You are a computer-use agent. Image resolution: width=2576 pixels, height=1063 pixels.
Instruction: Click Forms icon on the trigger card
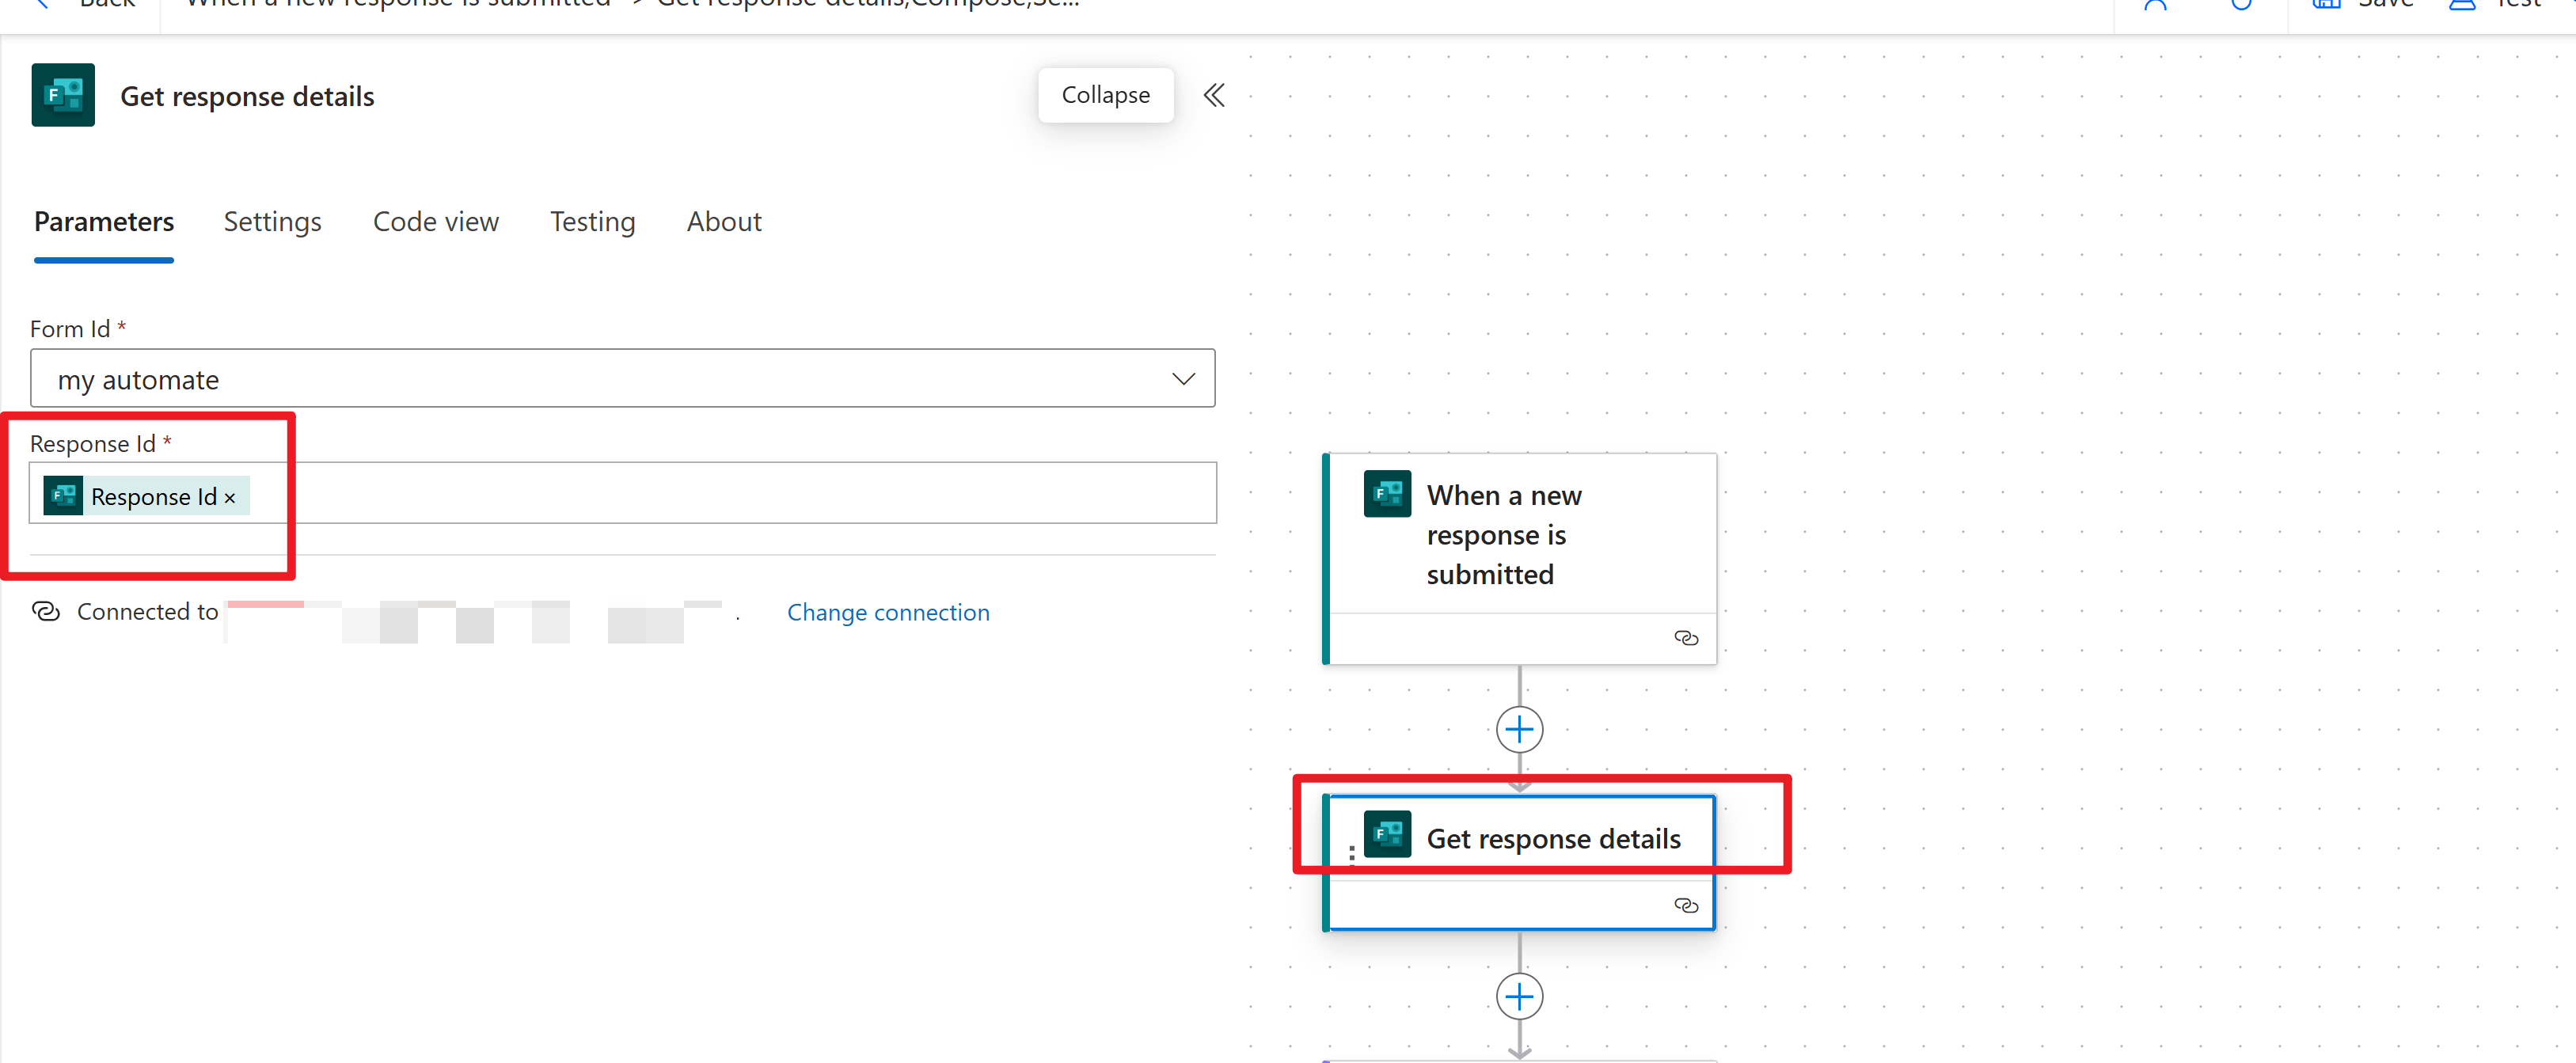point(1387,493)
